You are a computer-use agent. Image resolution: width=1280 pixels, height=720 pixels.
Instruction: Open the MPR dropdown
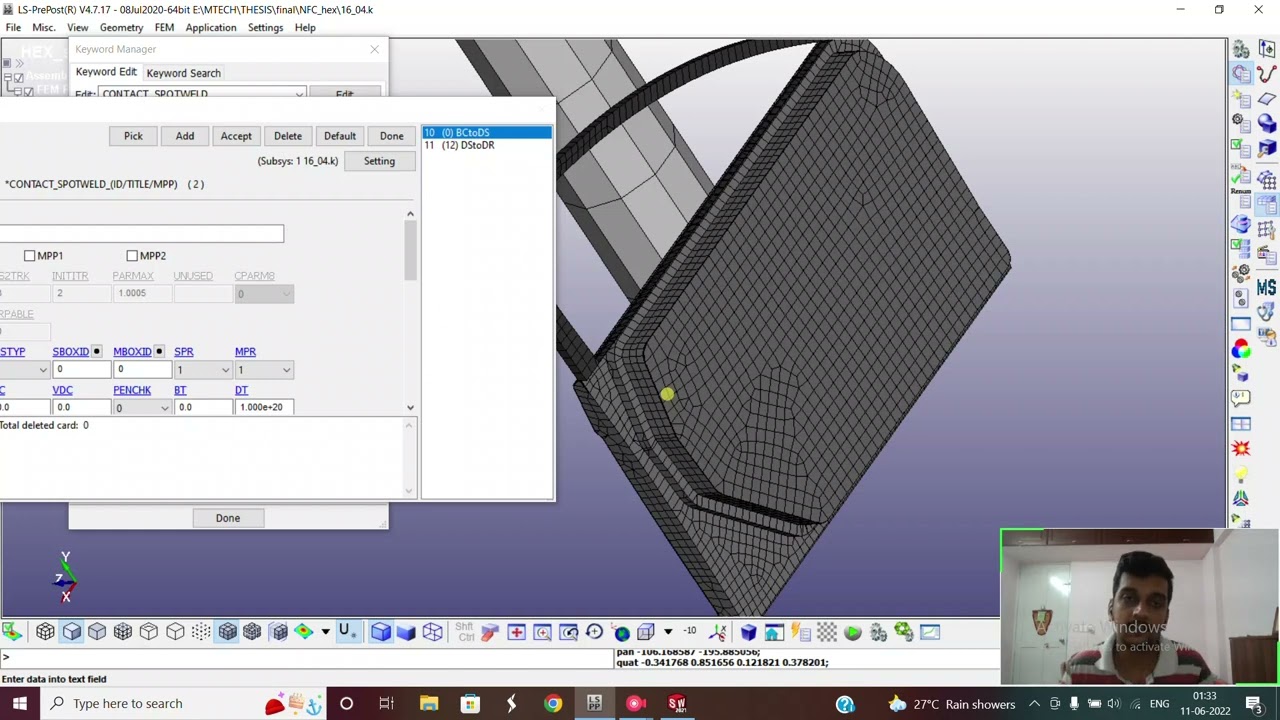pyautogui.click(x=264, y=370)
